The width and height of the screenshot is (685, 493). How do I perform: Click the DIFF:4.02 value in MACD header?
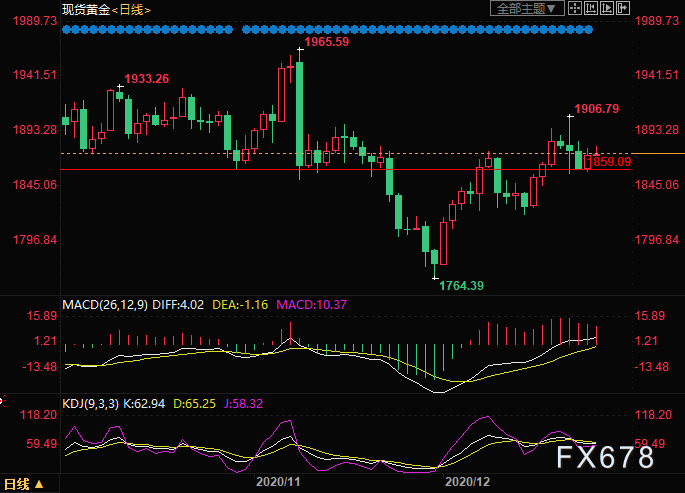click(x=178, y=303)
